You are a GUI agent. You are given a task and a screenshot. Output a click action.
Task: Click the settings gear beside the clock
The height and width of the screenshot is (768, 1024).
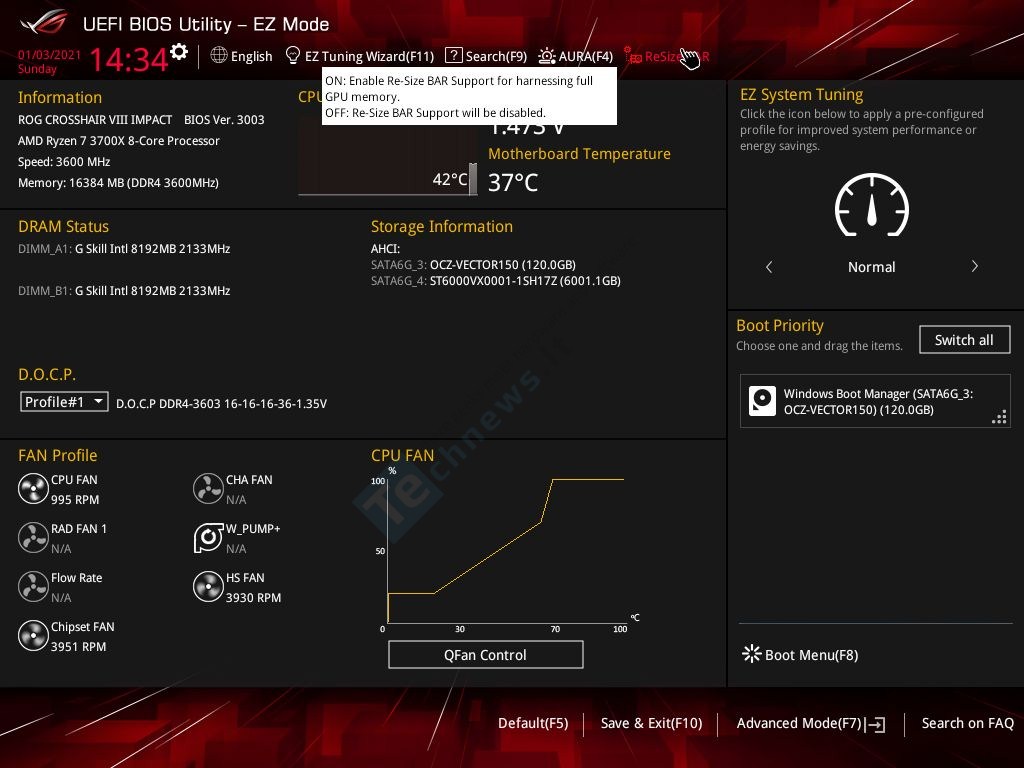pyautogui.click(x=178, y=52)
